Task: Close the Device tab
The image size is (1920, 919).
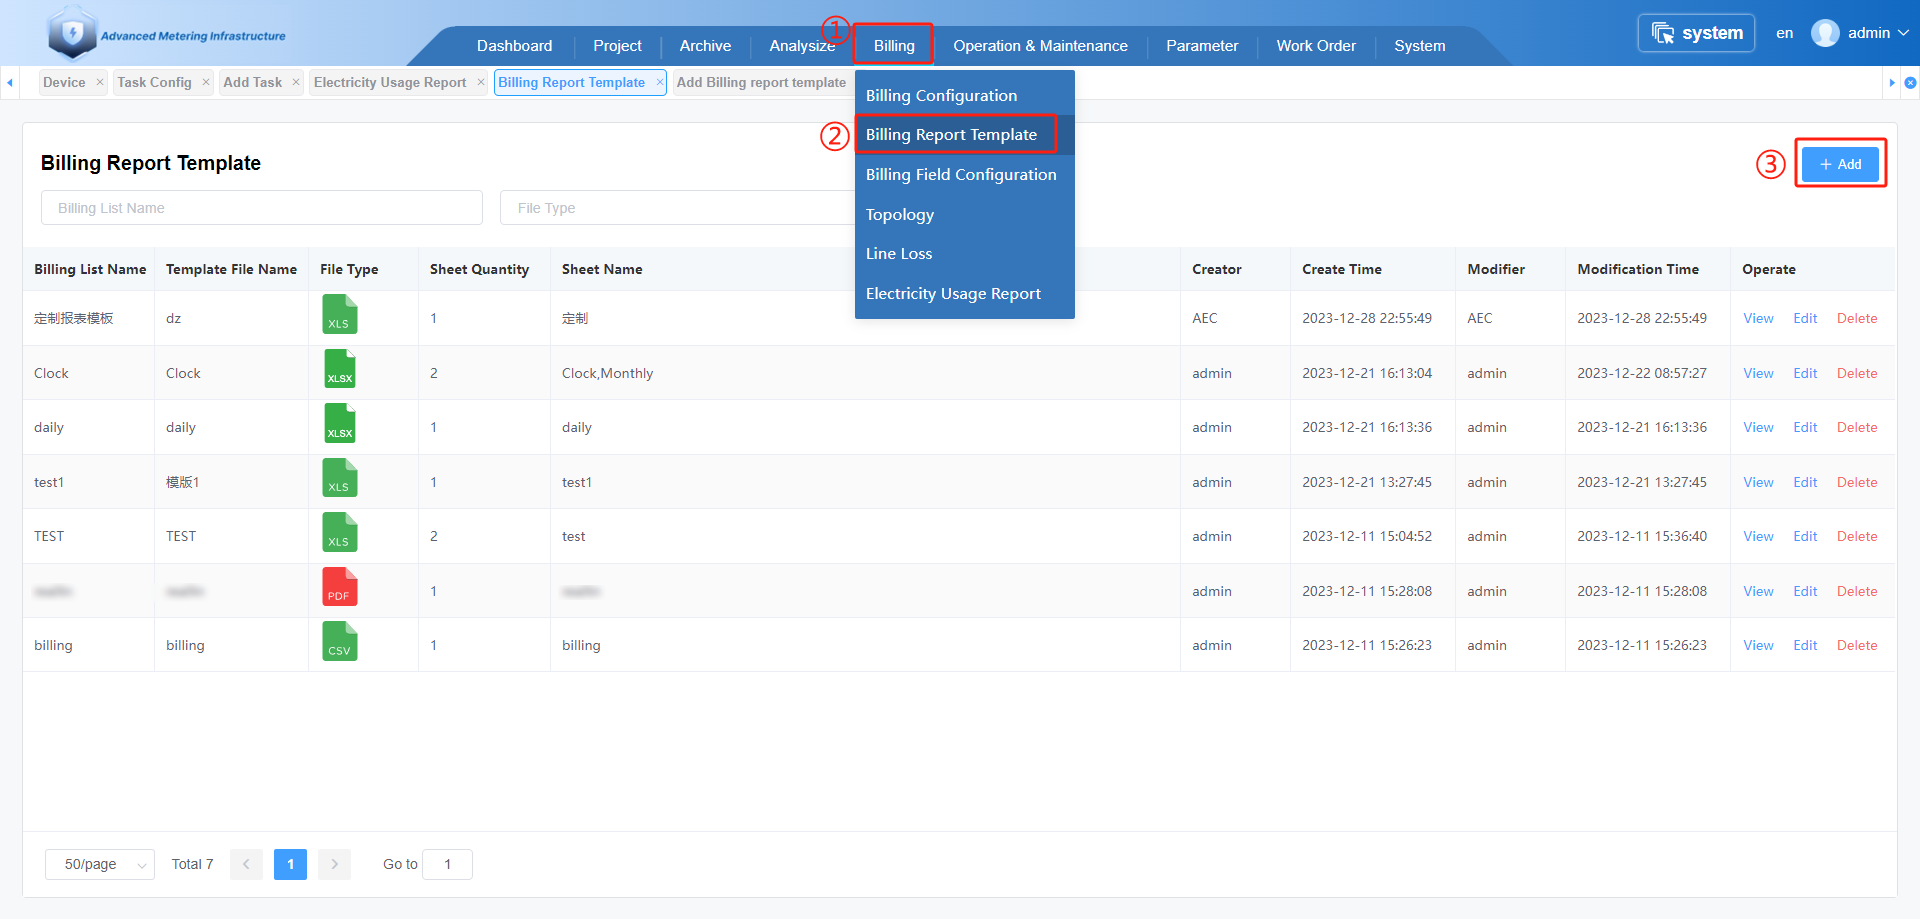Action: [100, 82]
